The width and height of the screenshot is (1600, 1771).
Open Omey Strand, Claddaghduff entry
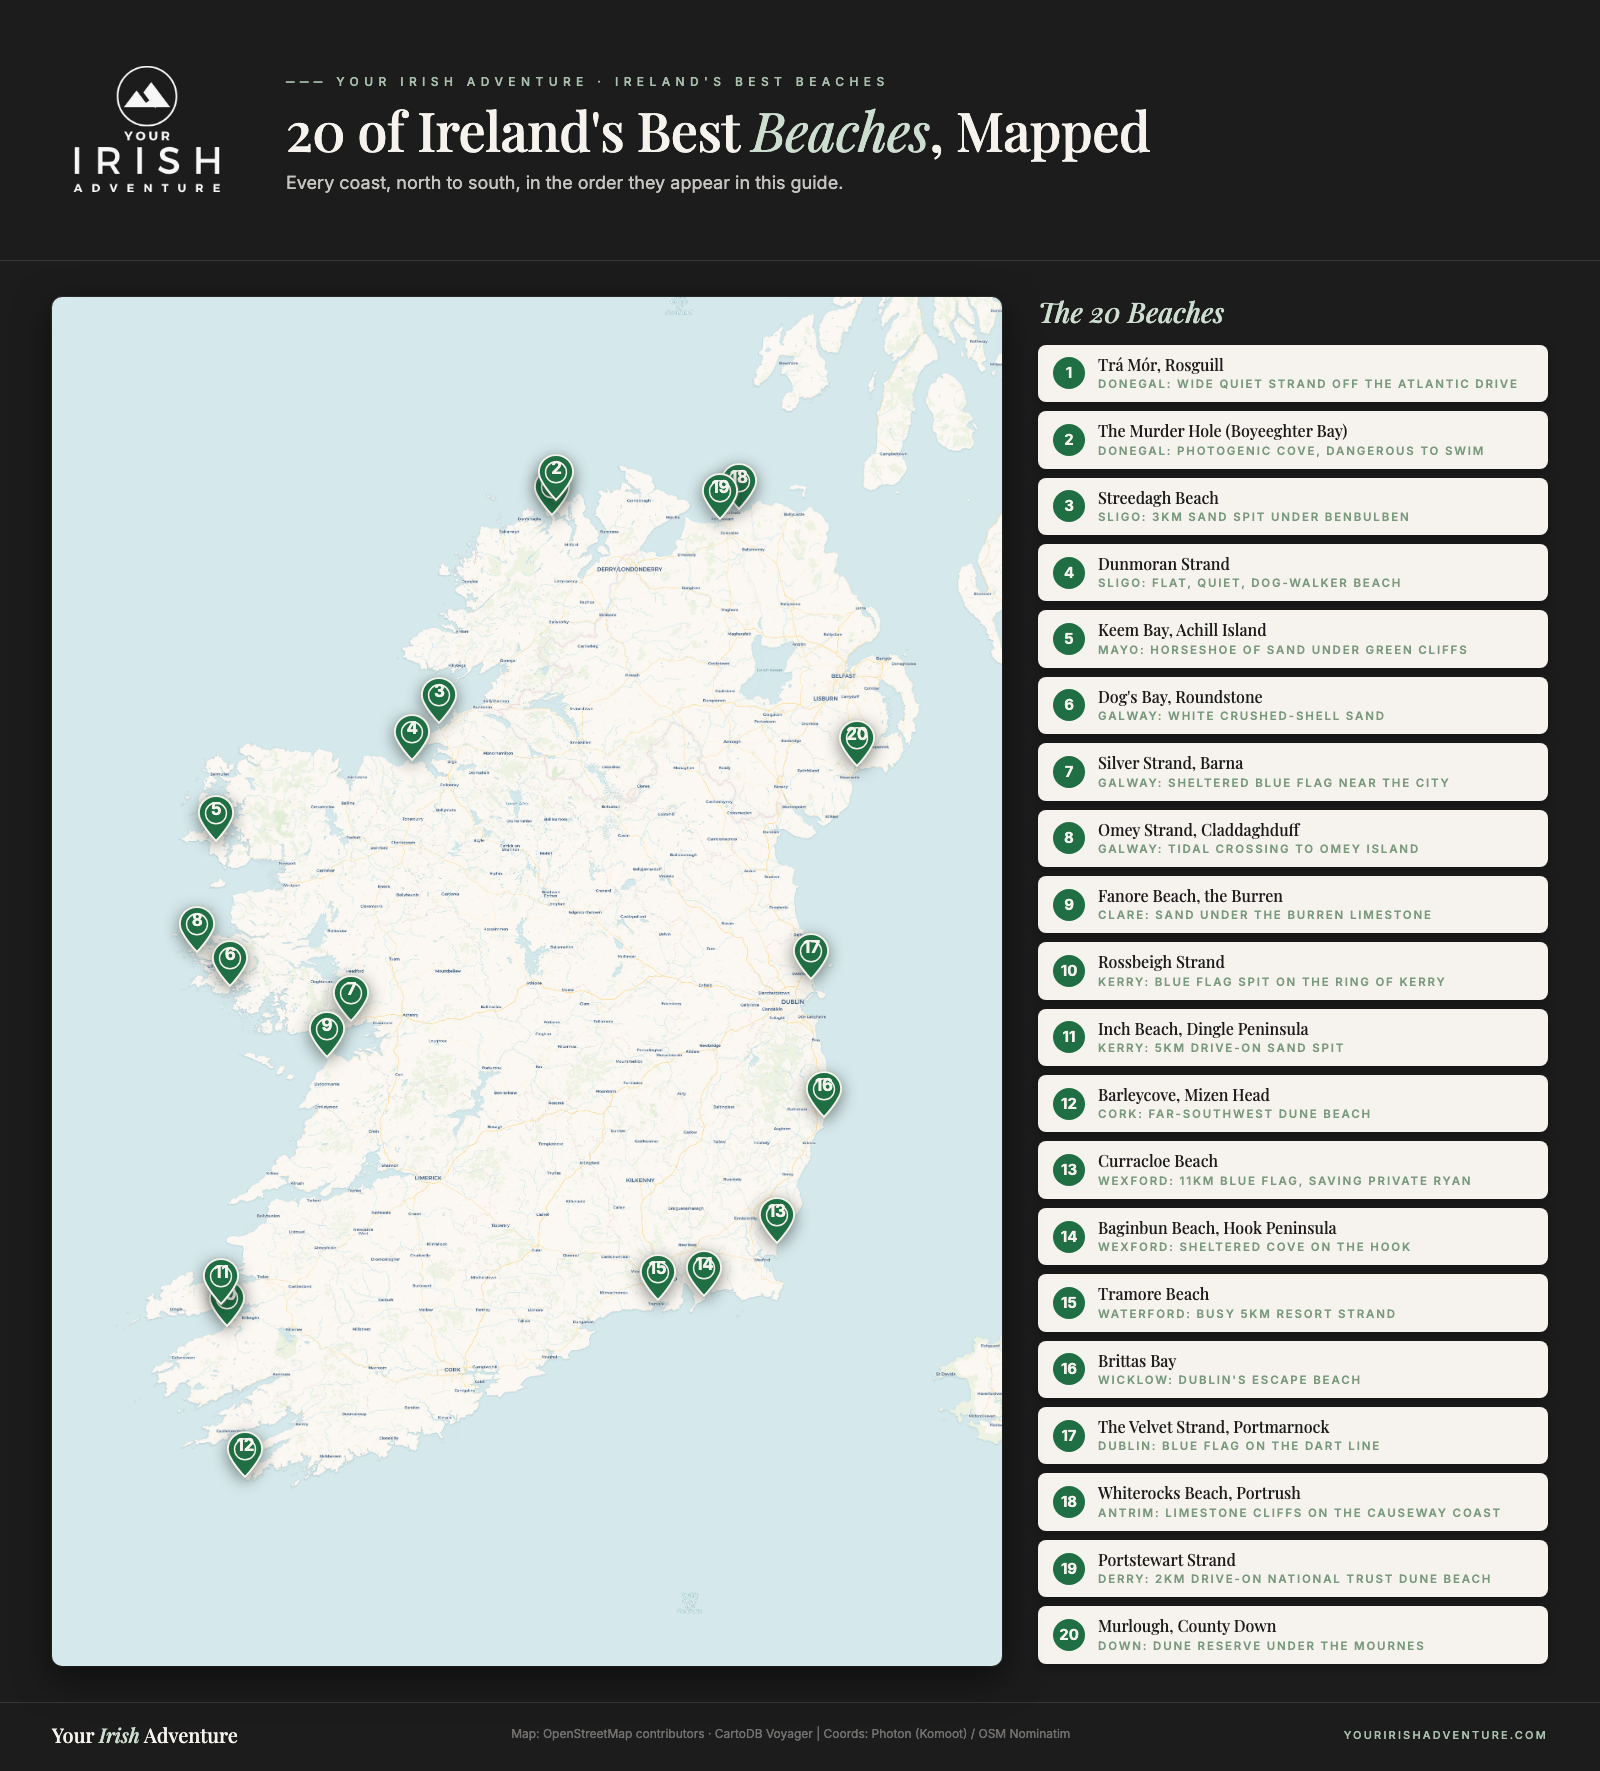pyautogui.click(x=1293, y=838)
